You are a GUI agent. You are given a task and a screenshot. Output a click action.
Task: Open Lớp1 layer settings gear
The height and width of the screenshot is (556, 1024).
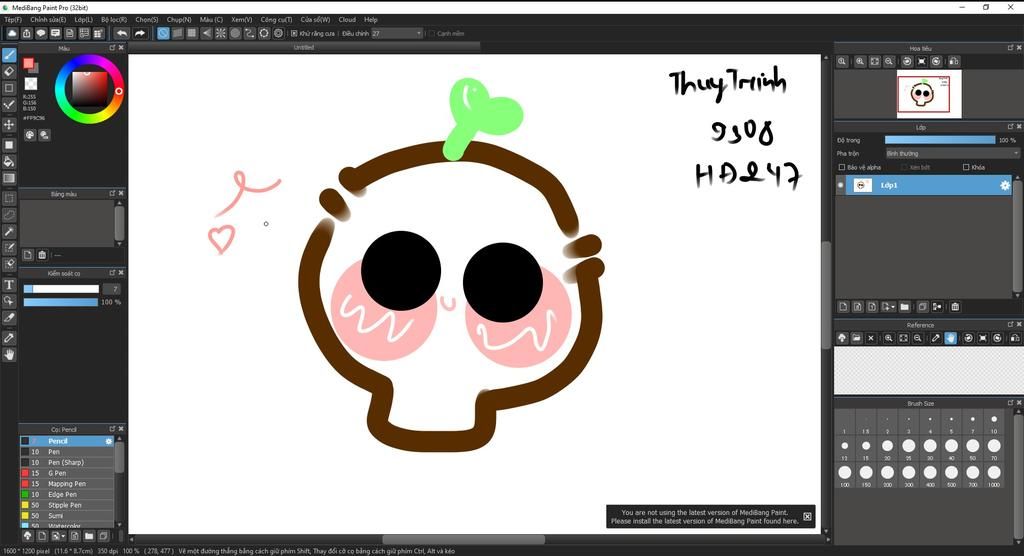1005,186
